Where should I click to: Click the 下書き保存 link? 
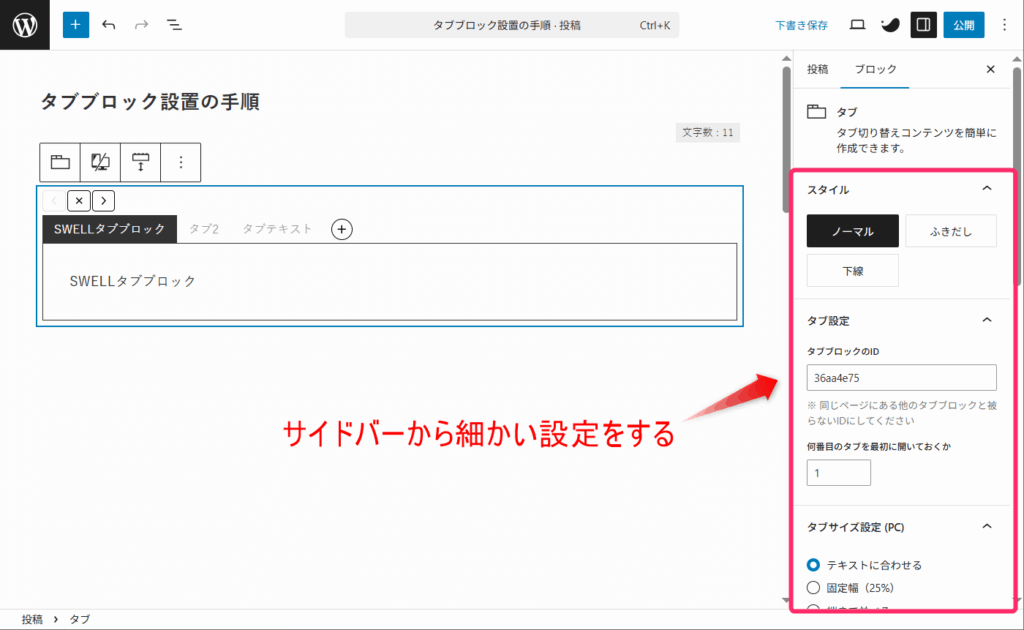pos(801,25)
